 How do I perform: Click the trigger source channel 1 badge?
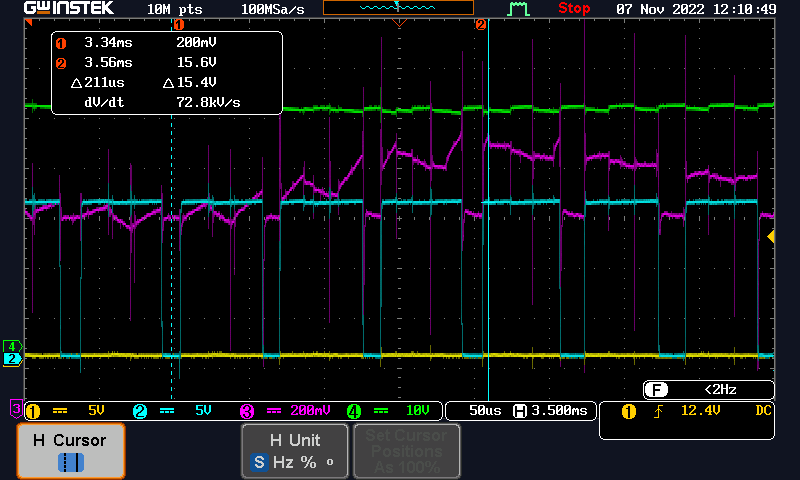pos(629,411)
